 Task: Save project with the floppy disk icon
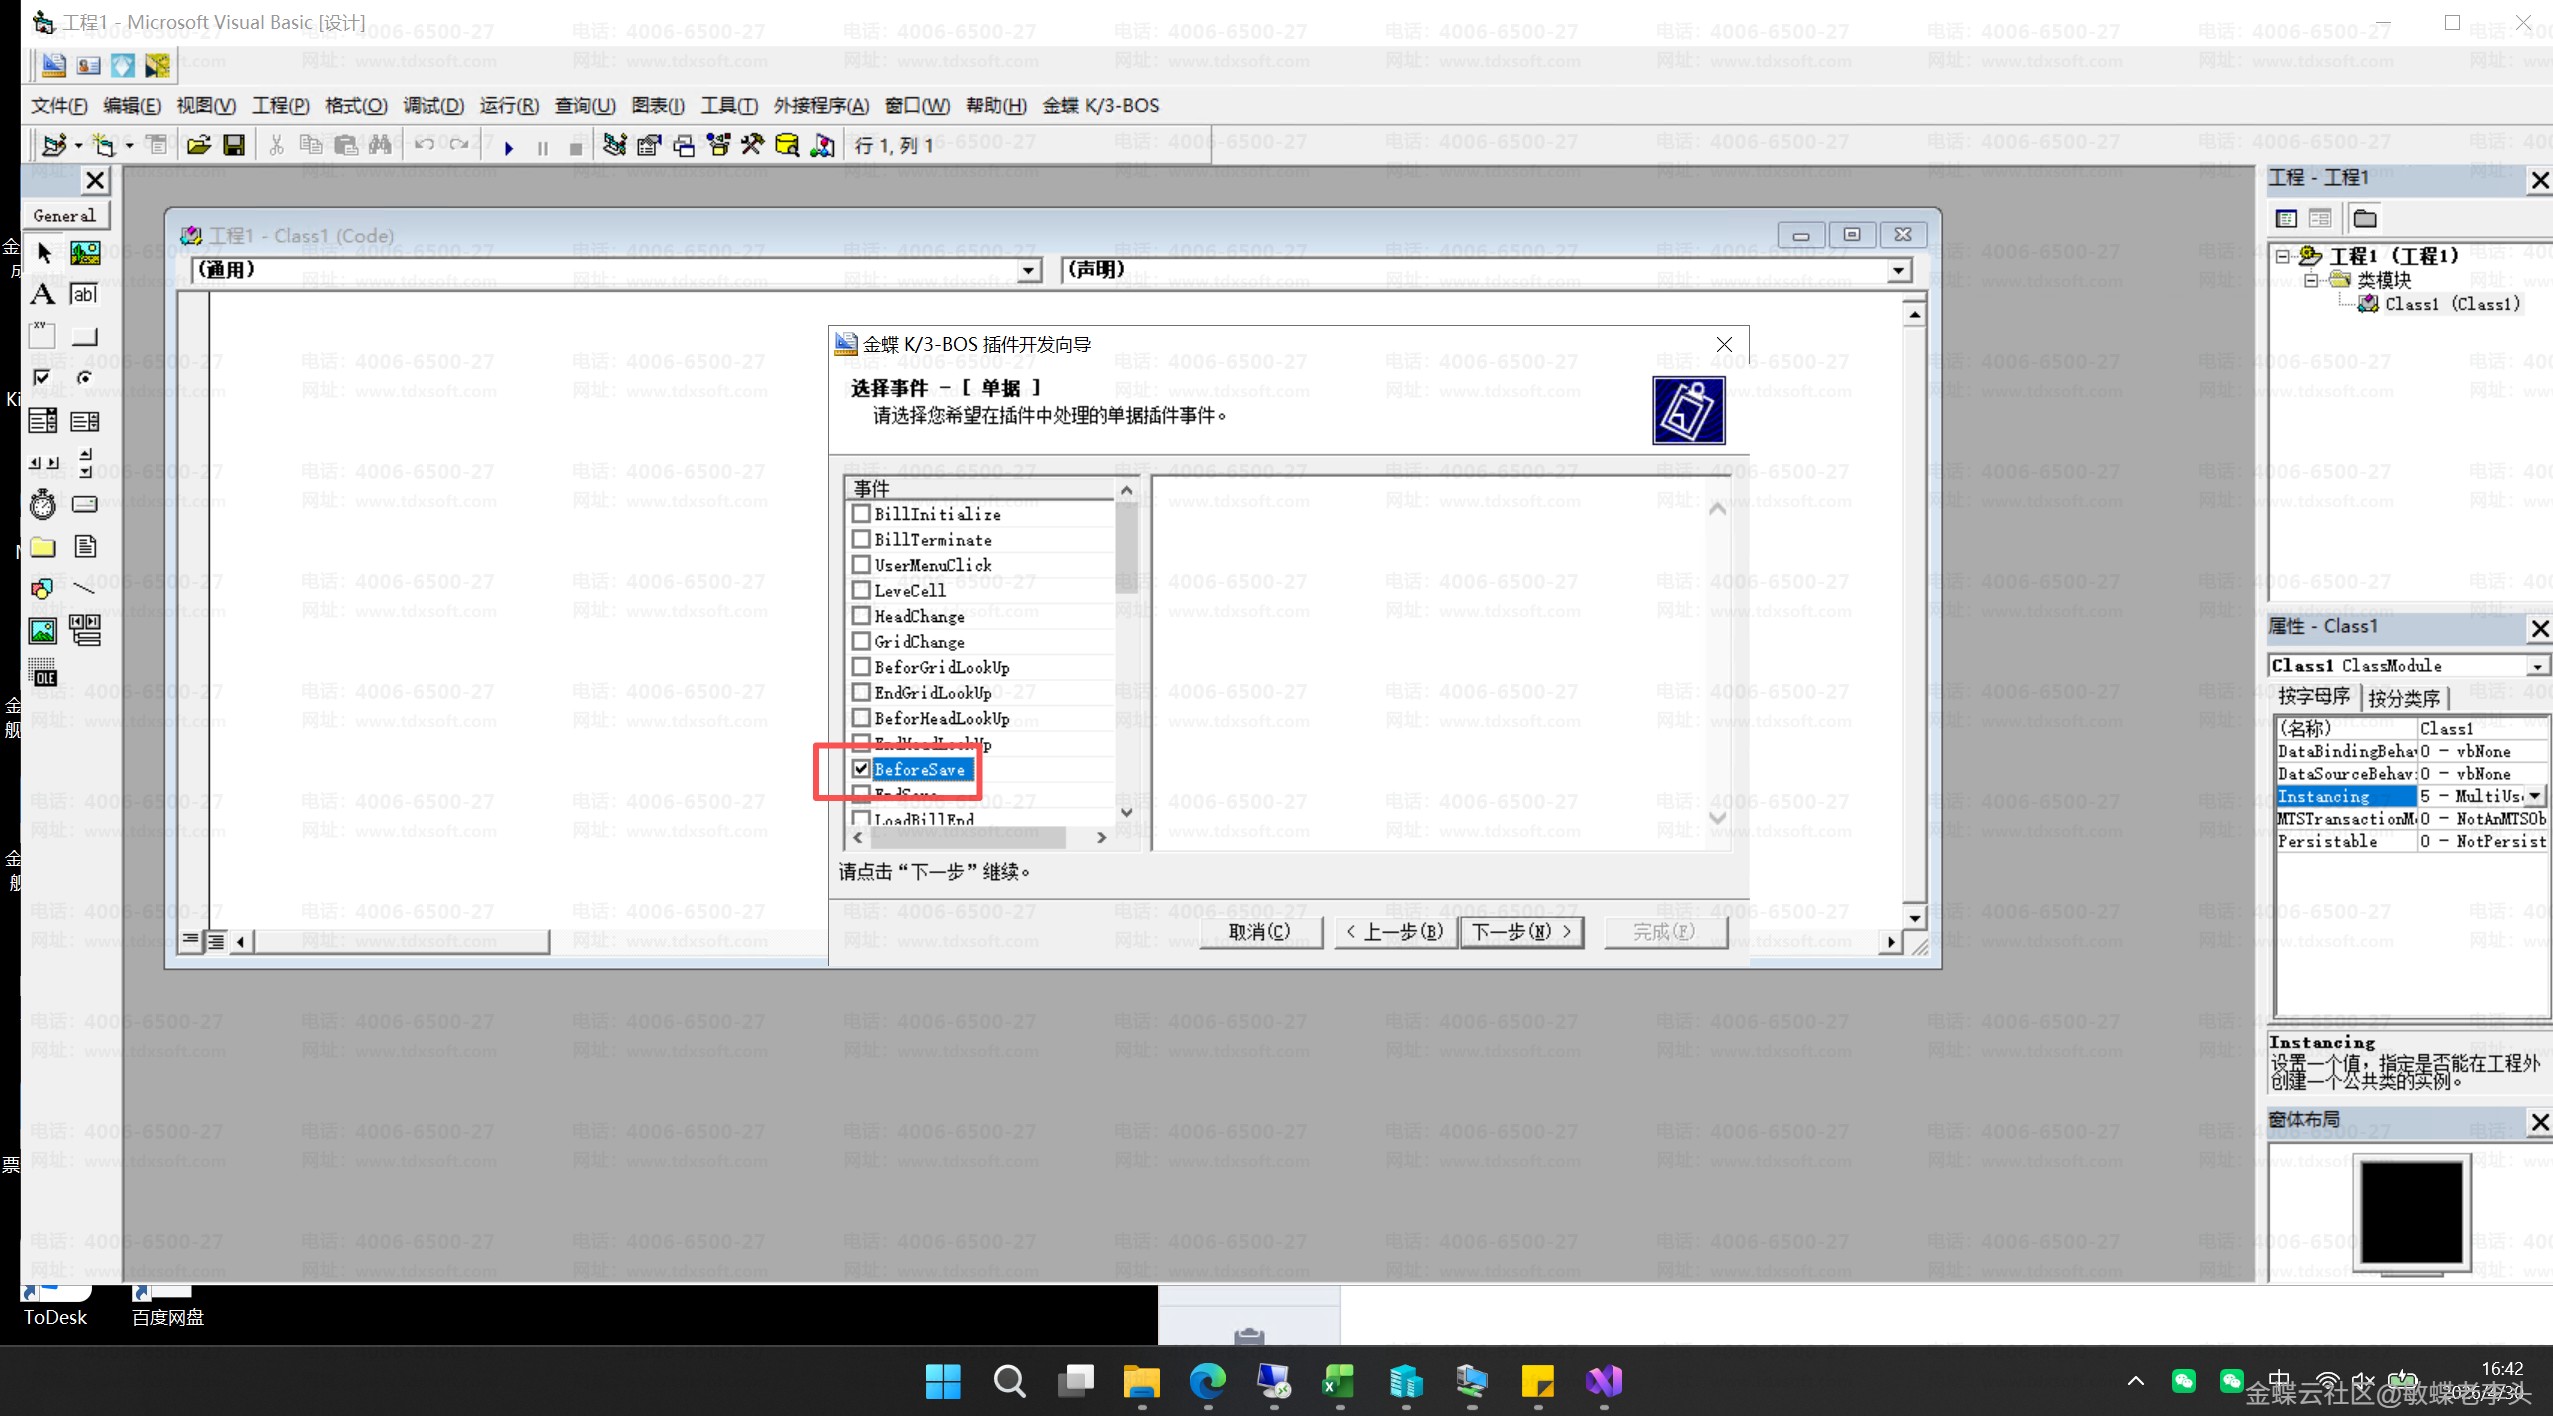tap(233, 146)
